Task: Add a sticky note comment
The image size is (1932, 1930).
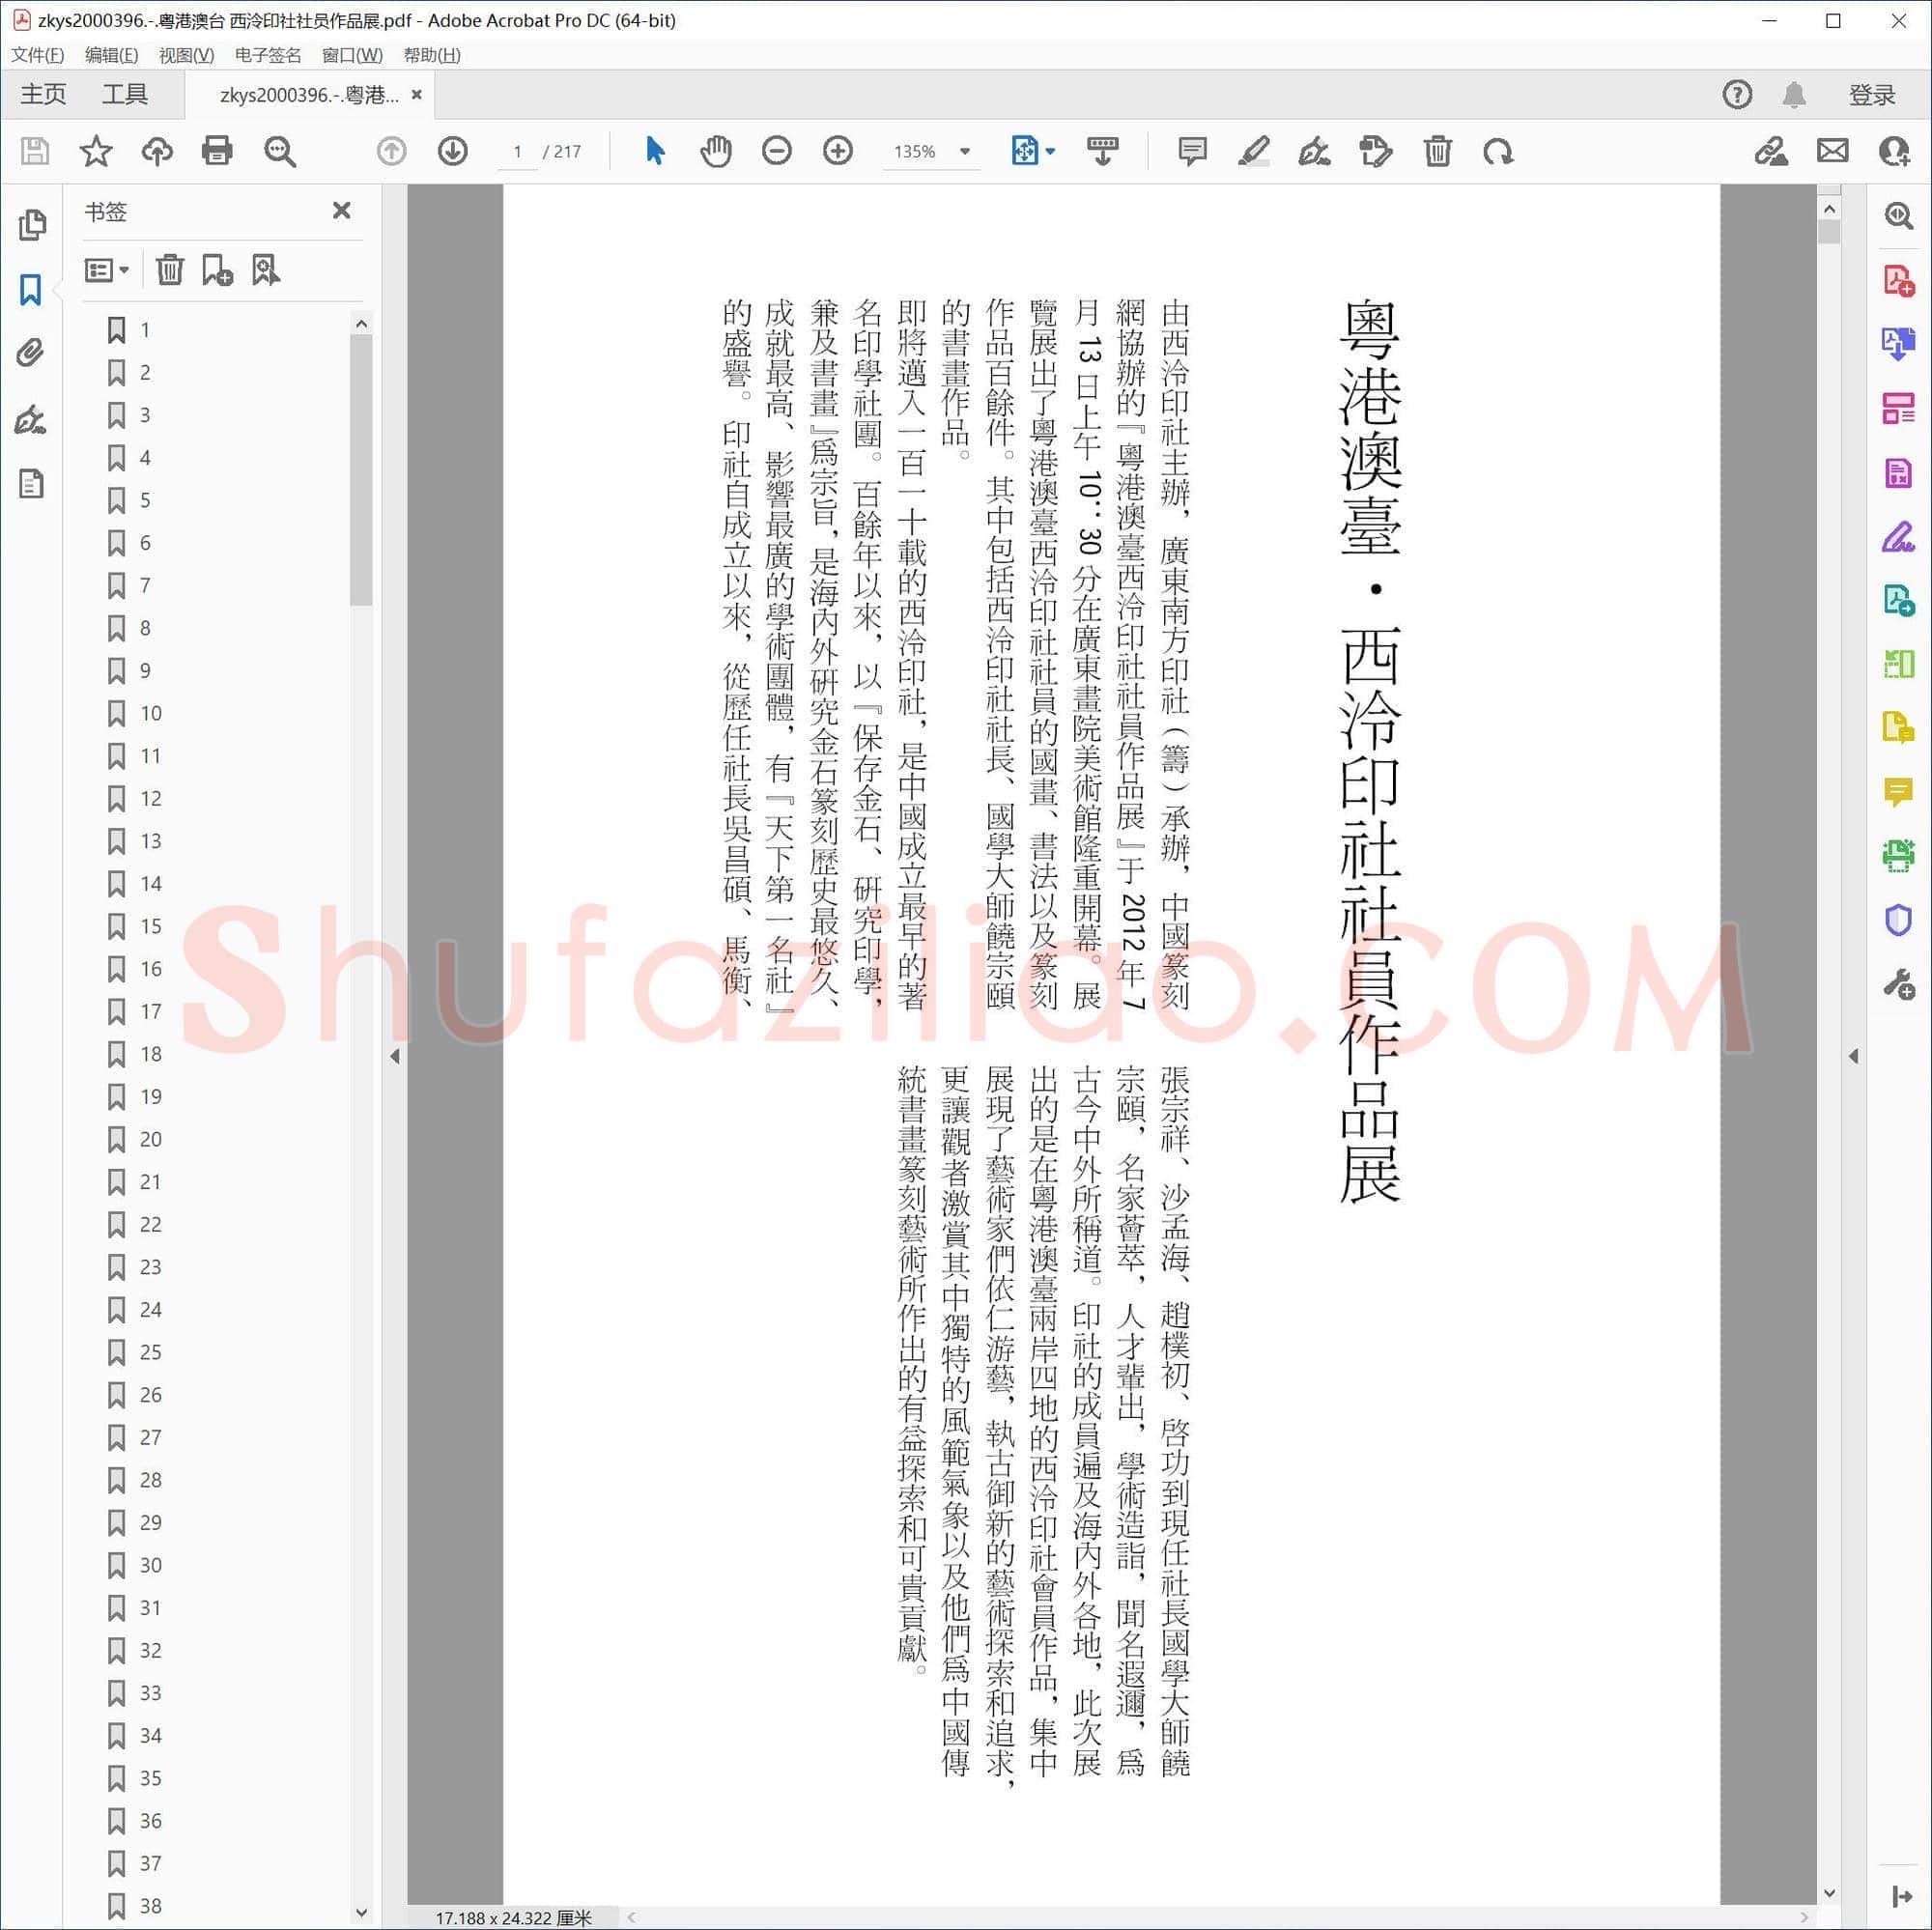Action: tap(1192, 151)
